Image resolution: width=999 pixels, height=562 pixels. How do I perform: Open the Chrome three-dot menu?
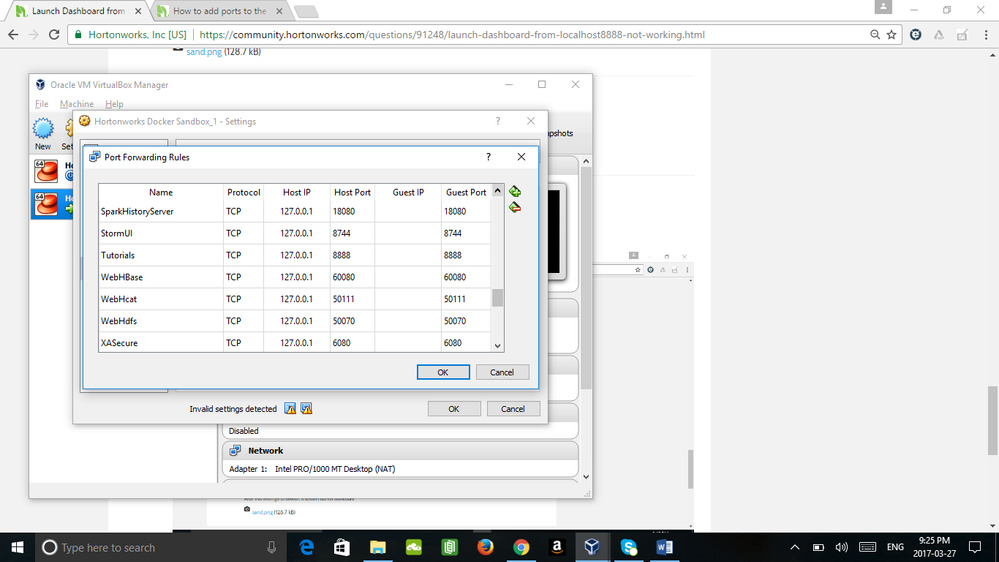click(986, 35)
